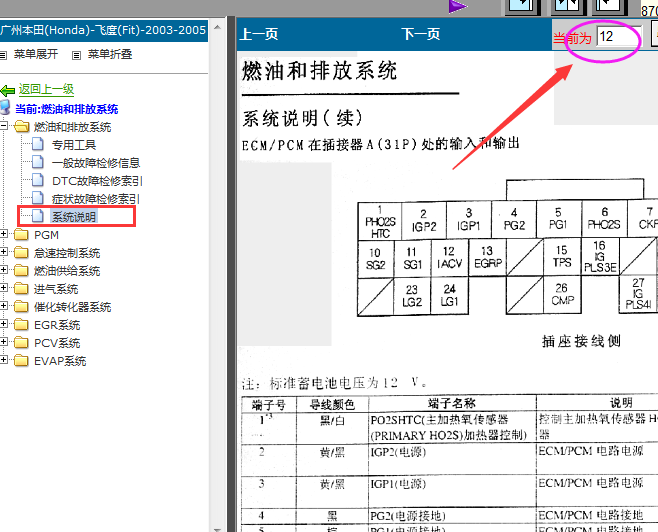Follow the 返回上一级 link
The height and width of the screenshot is (532, 658).
point(46,89)
